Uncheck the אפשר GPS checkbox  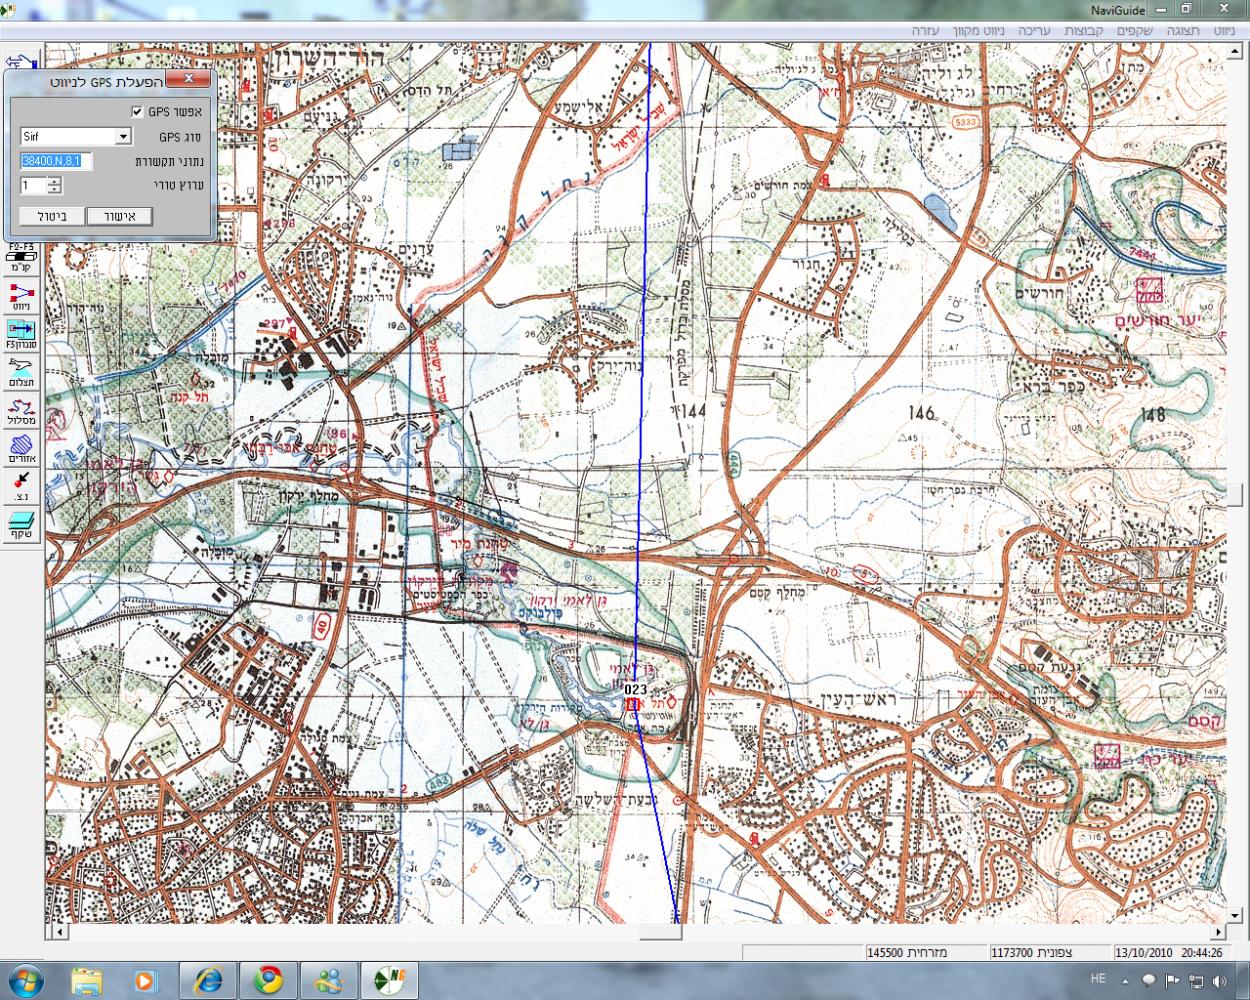pyautogui.click(x=137, y=112)
